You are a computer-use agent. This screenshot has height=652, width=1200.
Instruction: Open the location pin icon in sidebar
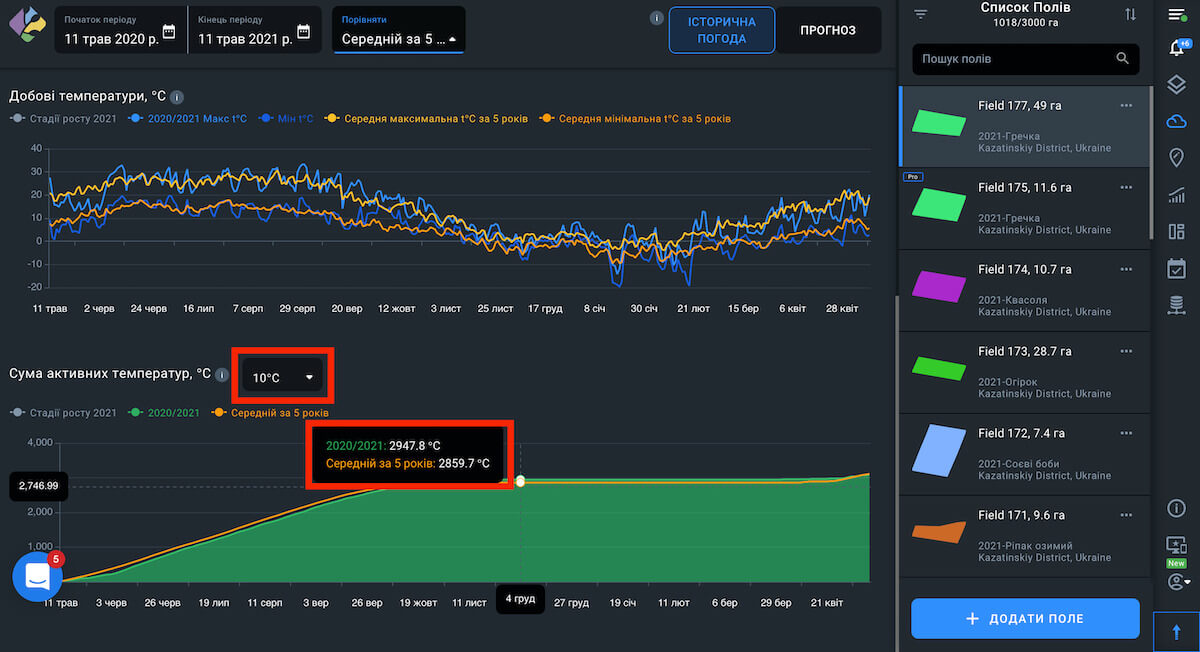coord(1176,158)
